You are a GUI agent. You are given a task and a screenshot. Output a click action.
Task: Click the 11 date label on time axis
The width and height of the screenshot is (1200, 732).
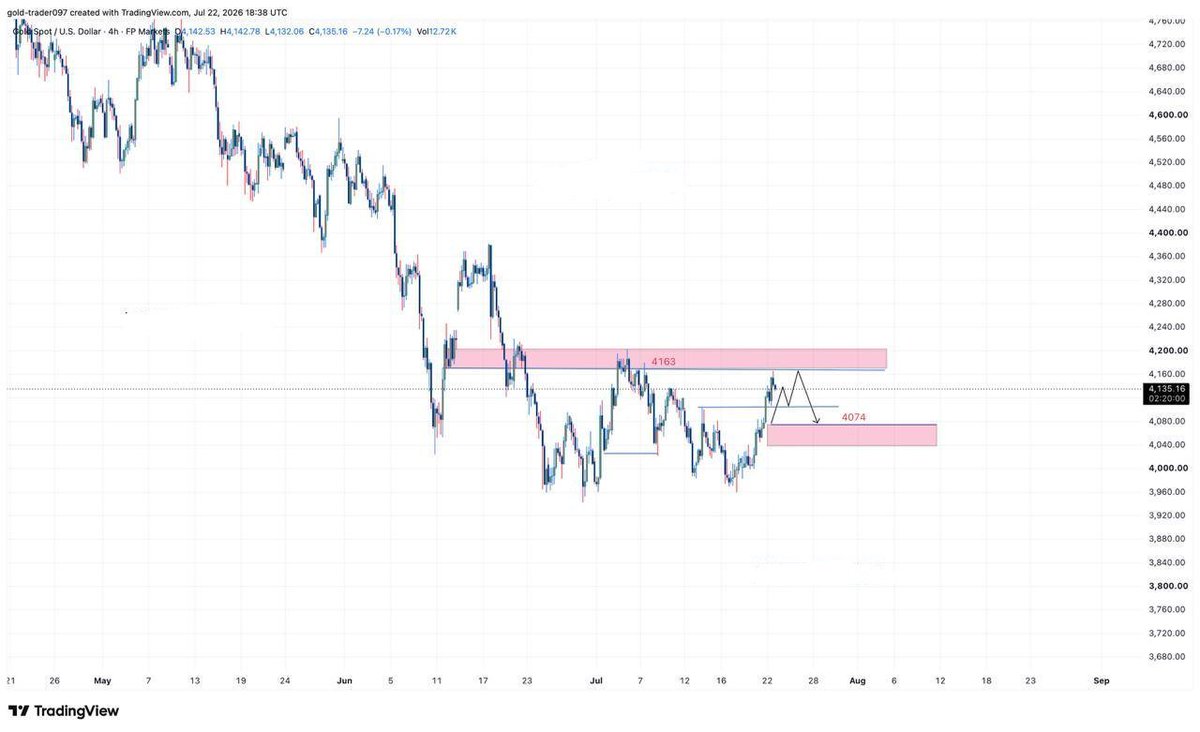click(437, 681)
